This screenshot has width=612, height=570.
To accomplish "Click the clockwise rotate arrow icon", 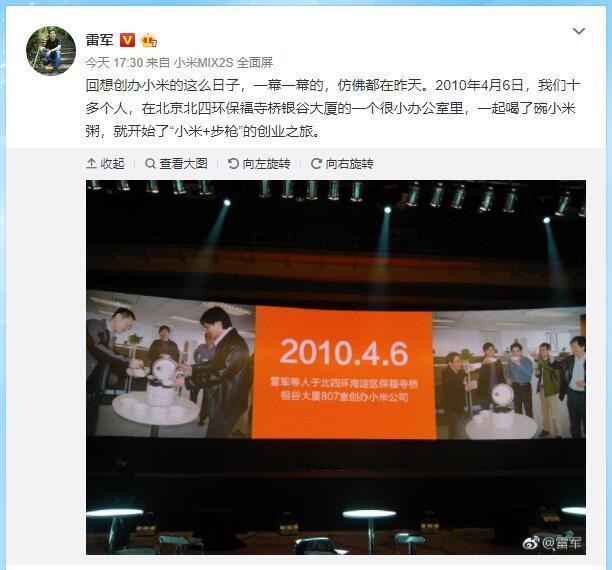I will tap(316, 163).
